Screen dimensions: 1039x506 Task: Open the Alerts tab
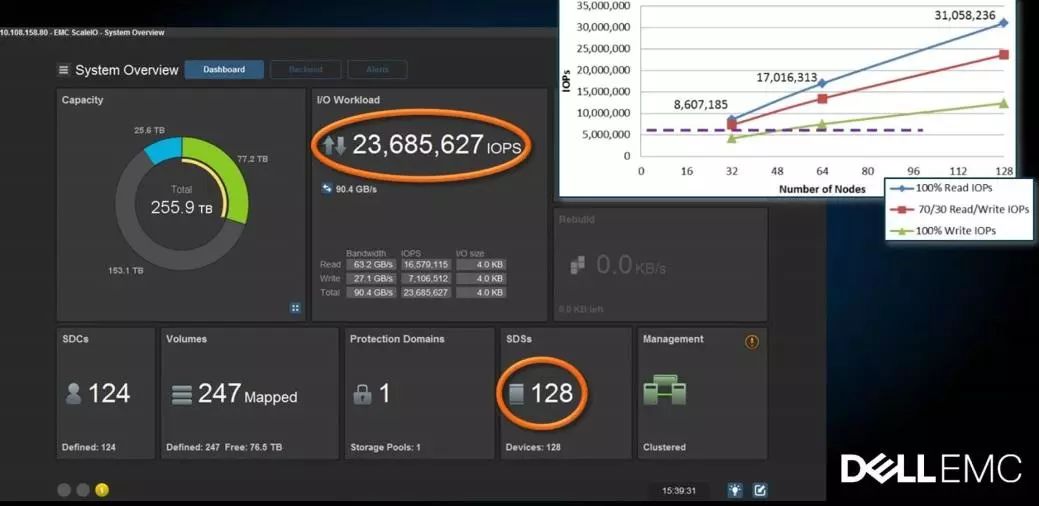(377, 70)
